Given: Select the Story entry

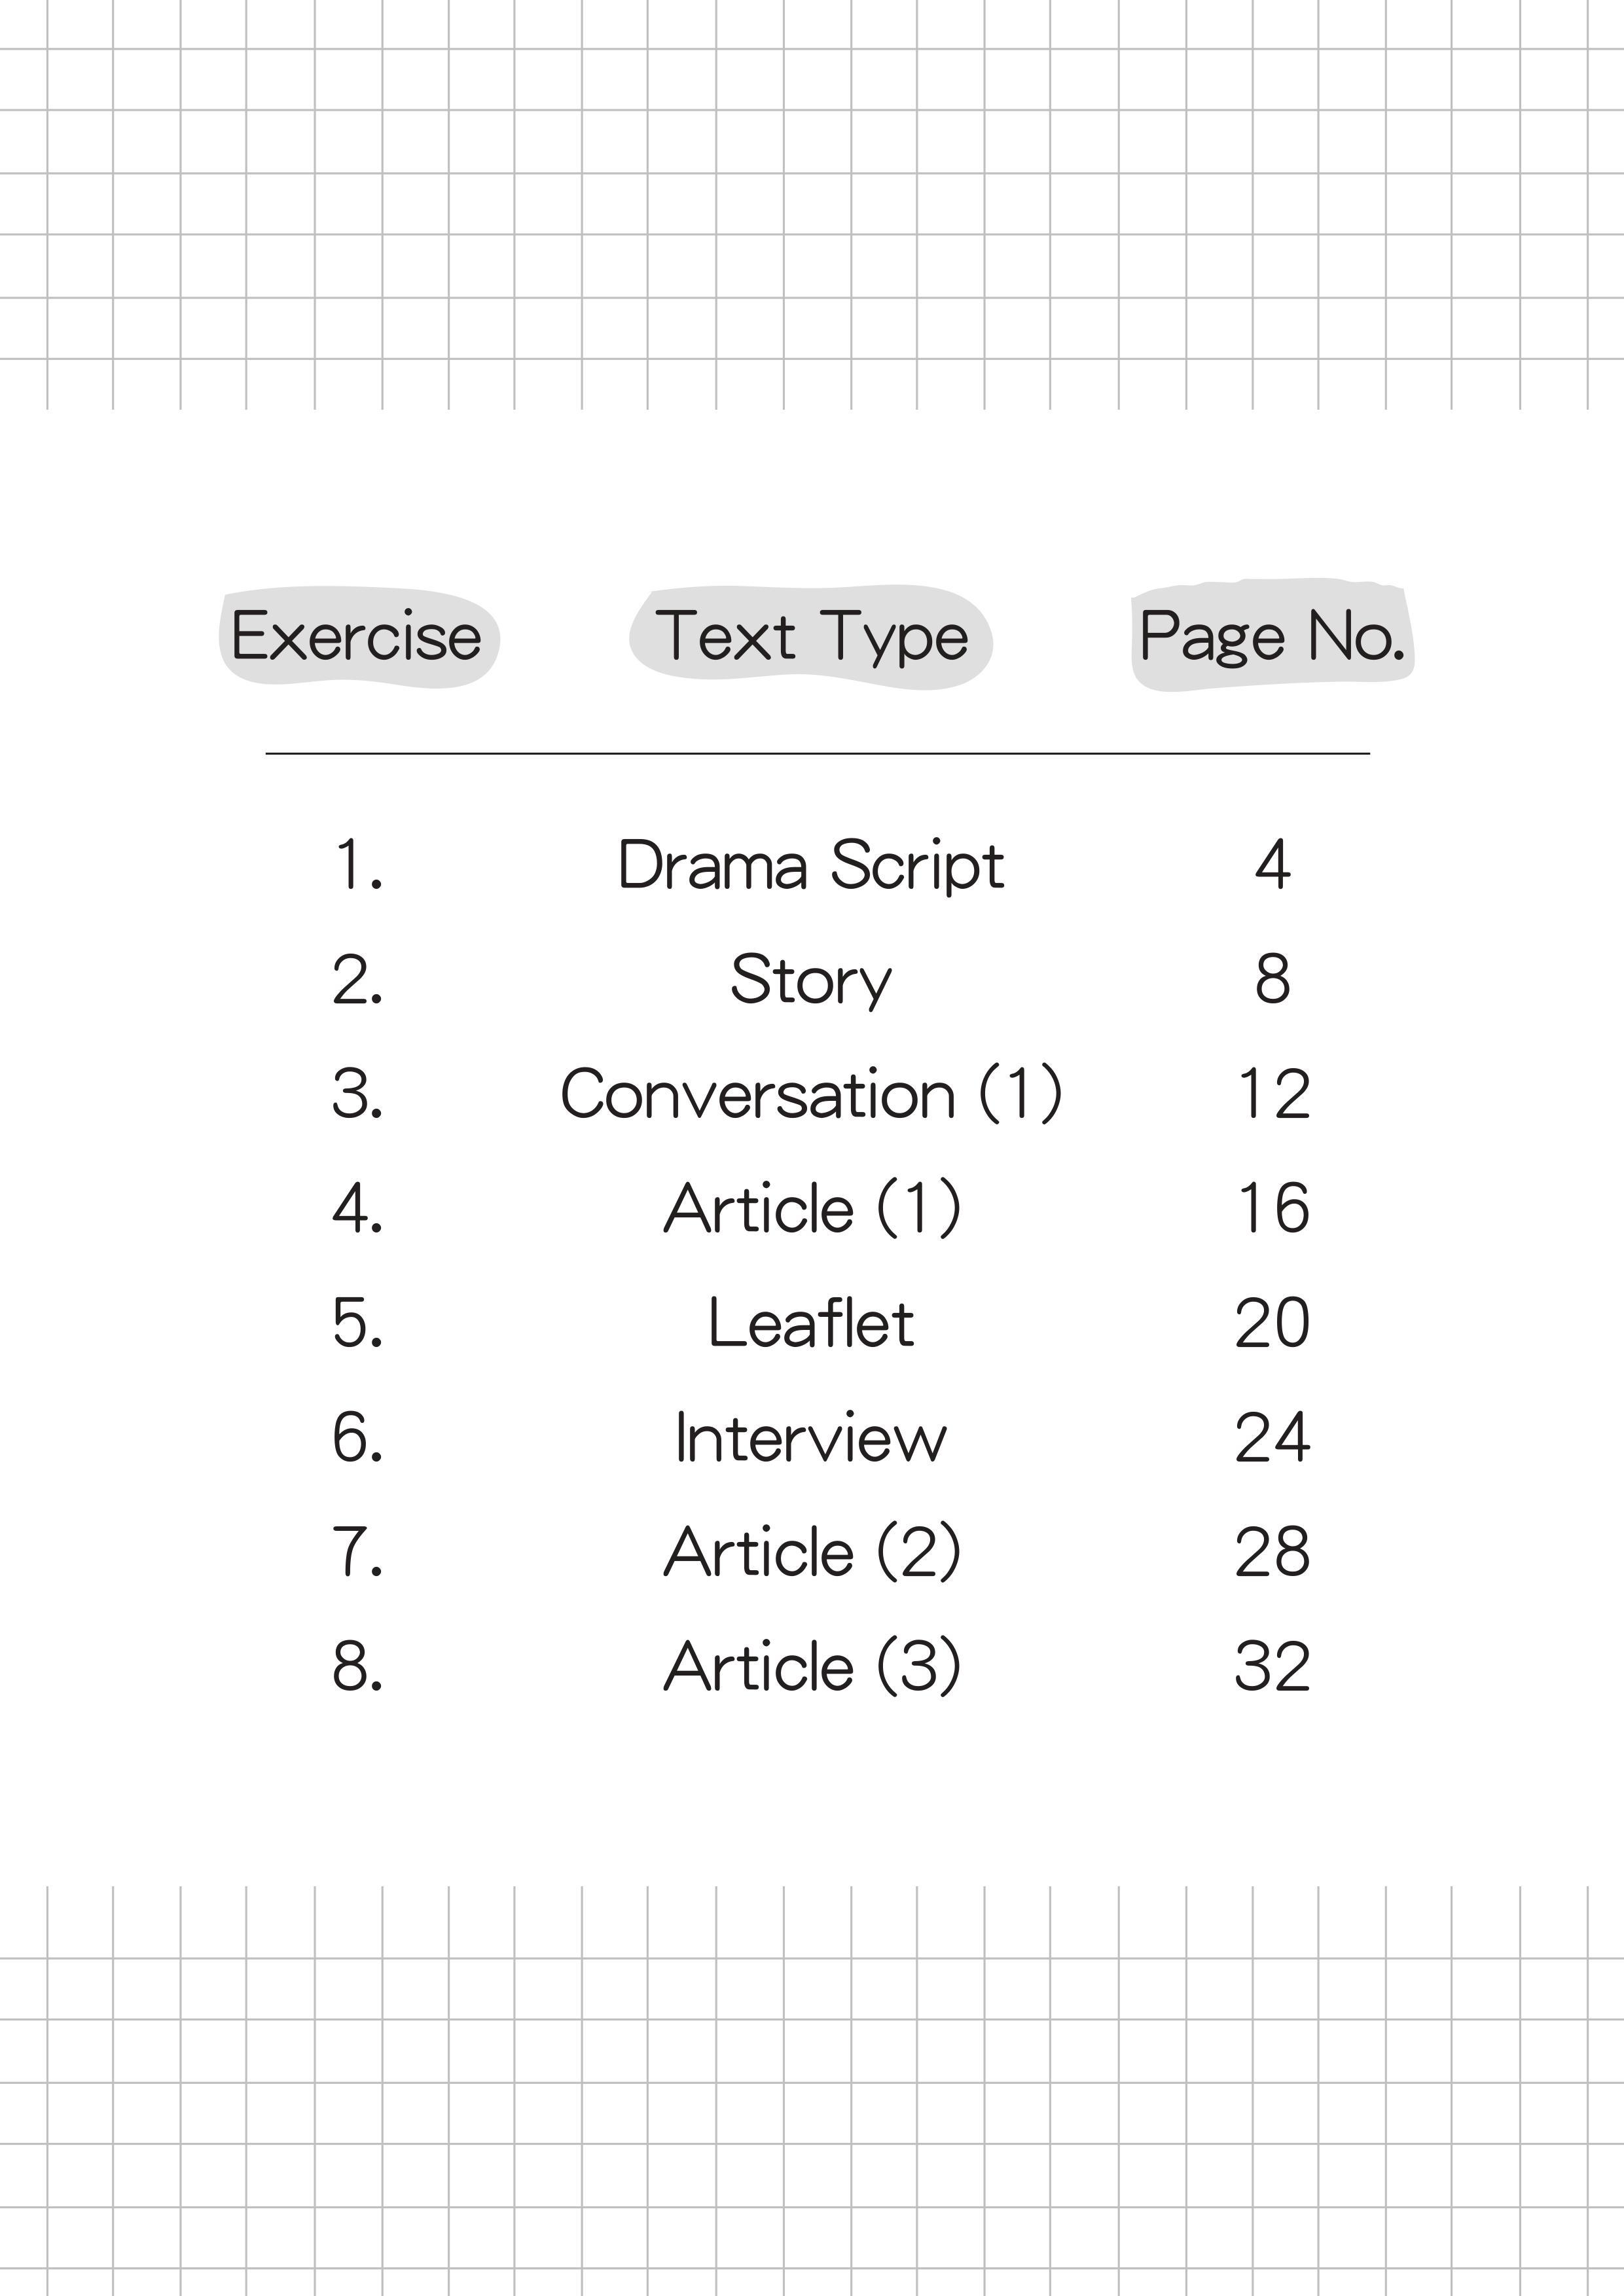Looking at the screenshot, I should [x=811, y=980].
